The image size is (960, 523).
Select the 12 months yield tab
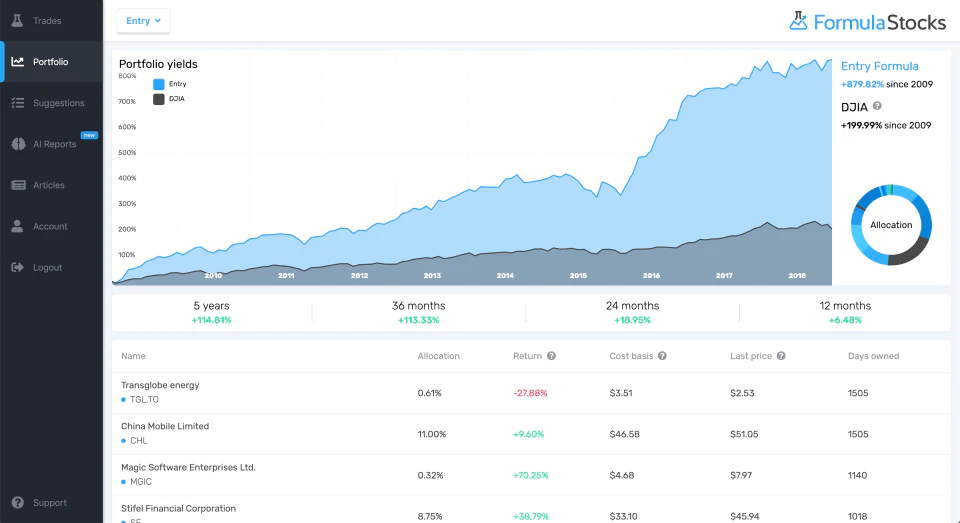[845, 312]
